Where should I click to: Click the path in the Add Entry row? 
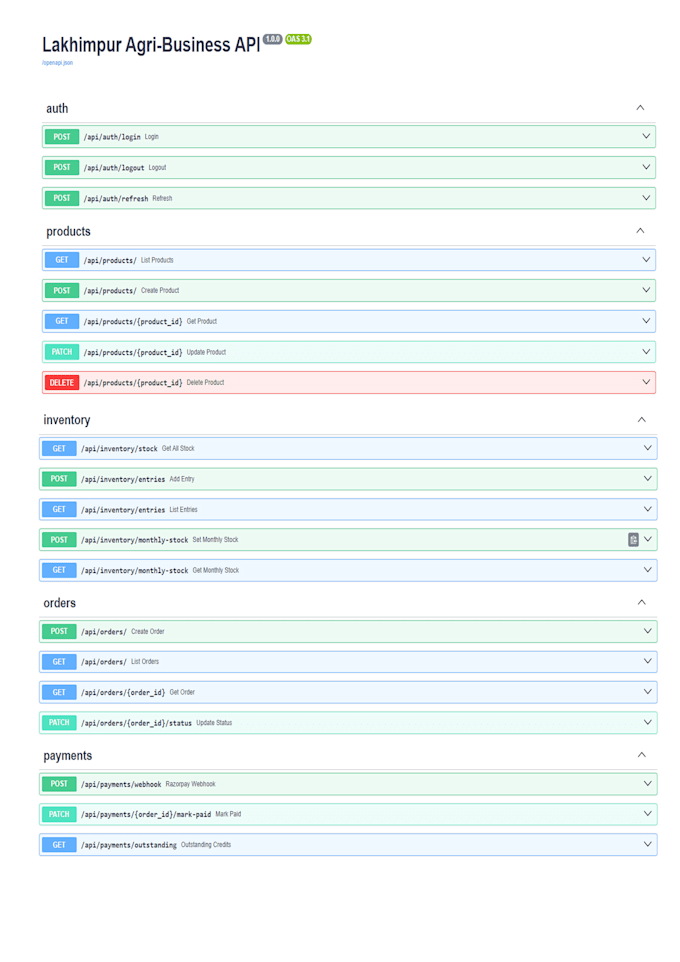[x=123, y=479]
